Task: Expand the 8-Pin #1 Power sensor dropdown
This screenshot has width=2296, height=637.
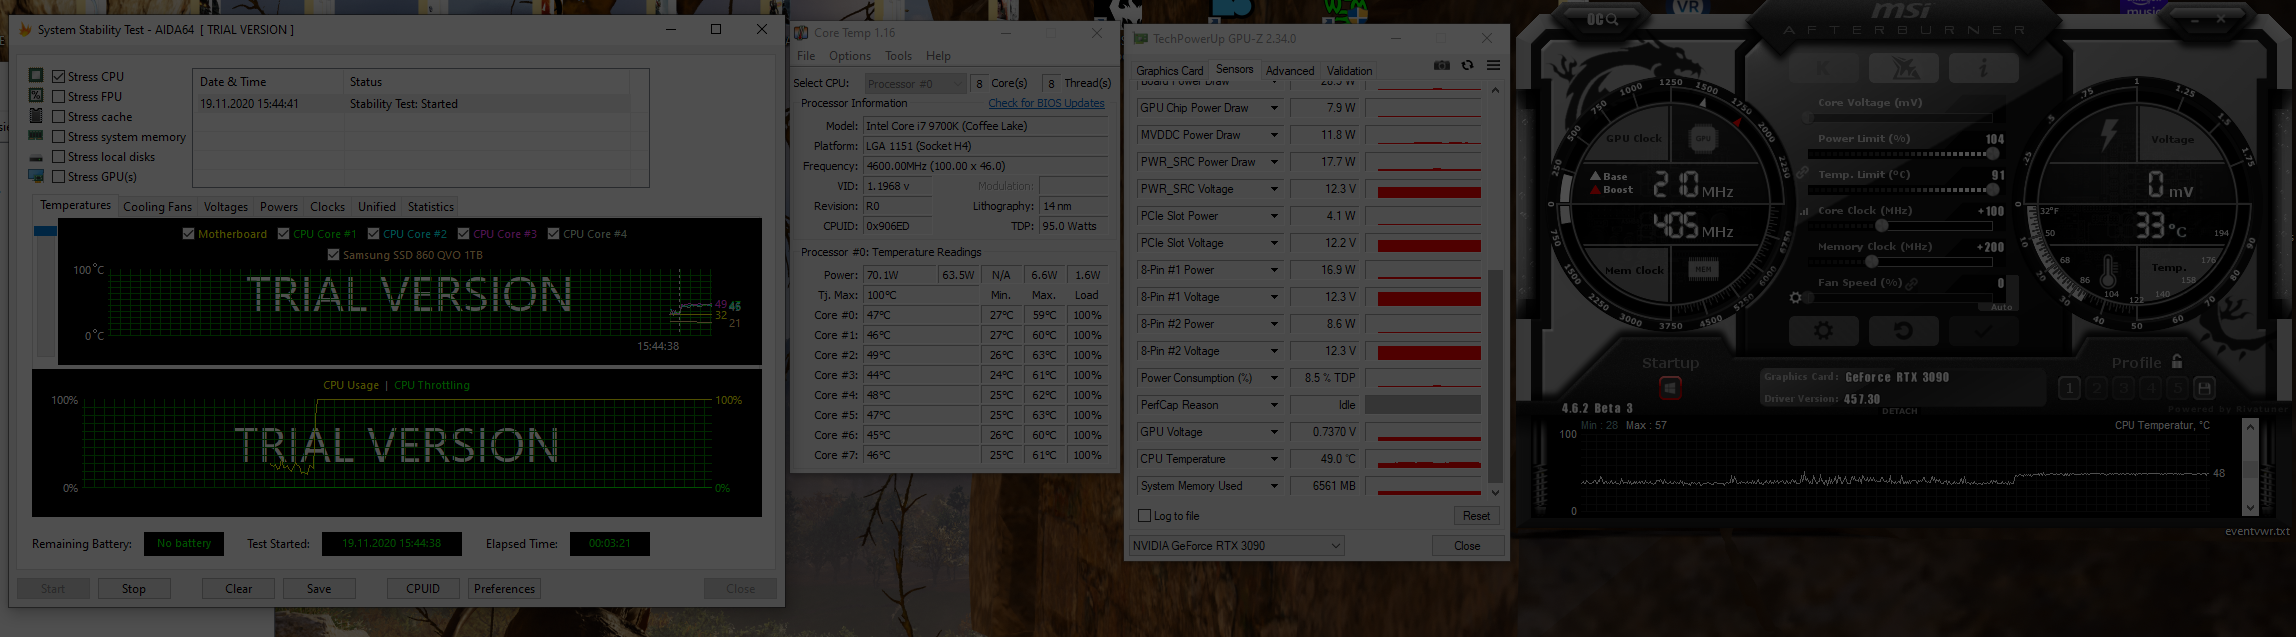Action: pyautogui.click(x=1274, y=270)
